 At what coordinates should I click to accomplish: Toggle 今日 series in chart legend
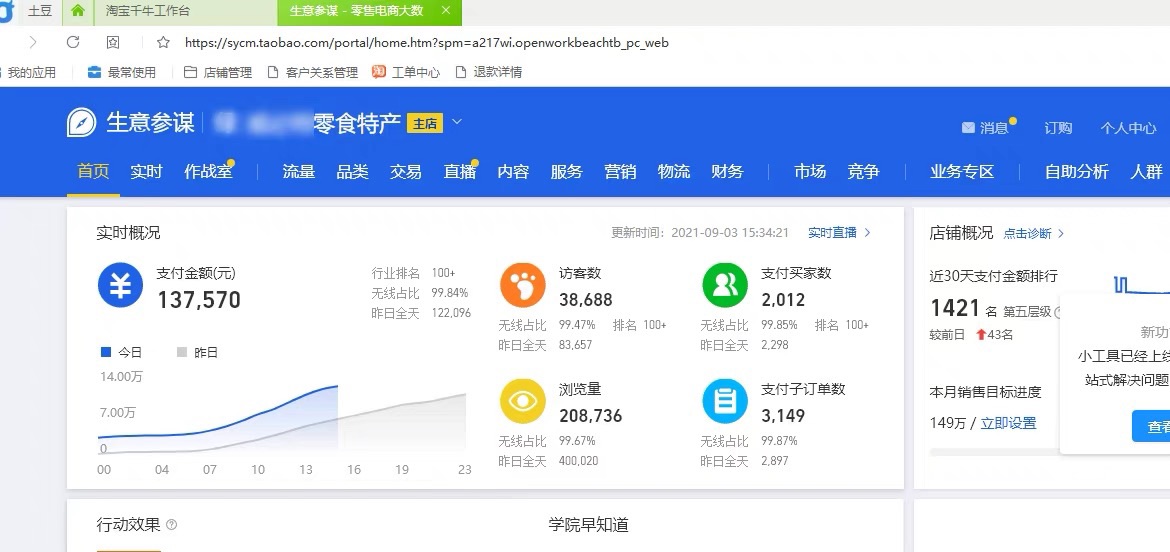tap(121, 352)
